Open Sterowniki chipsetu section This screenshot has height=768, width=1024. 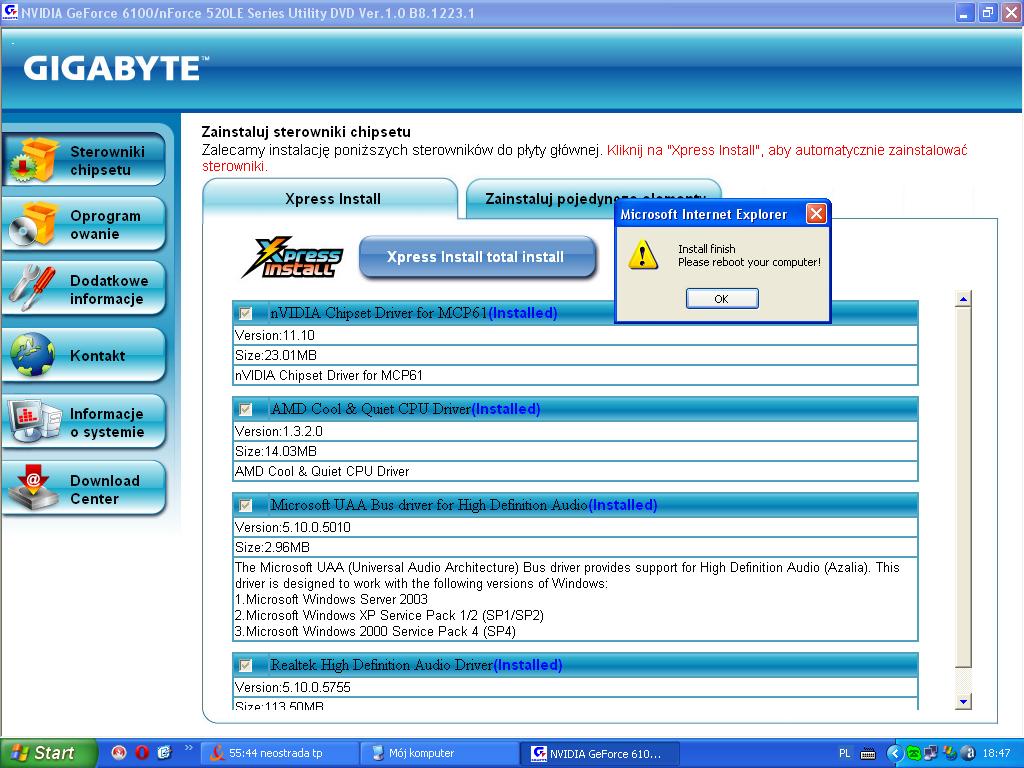(84, 160)
